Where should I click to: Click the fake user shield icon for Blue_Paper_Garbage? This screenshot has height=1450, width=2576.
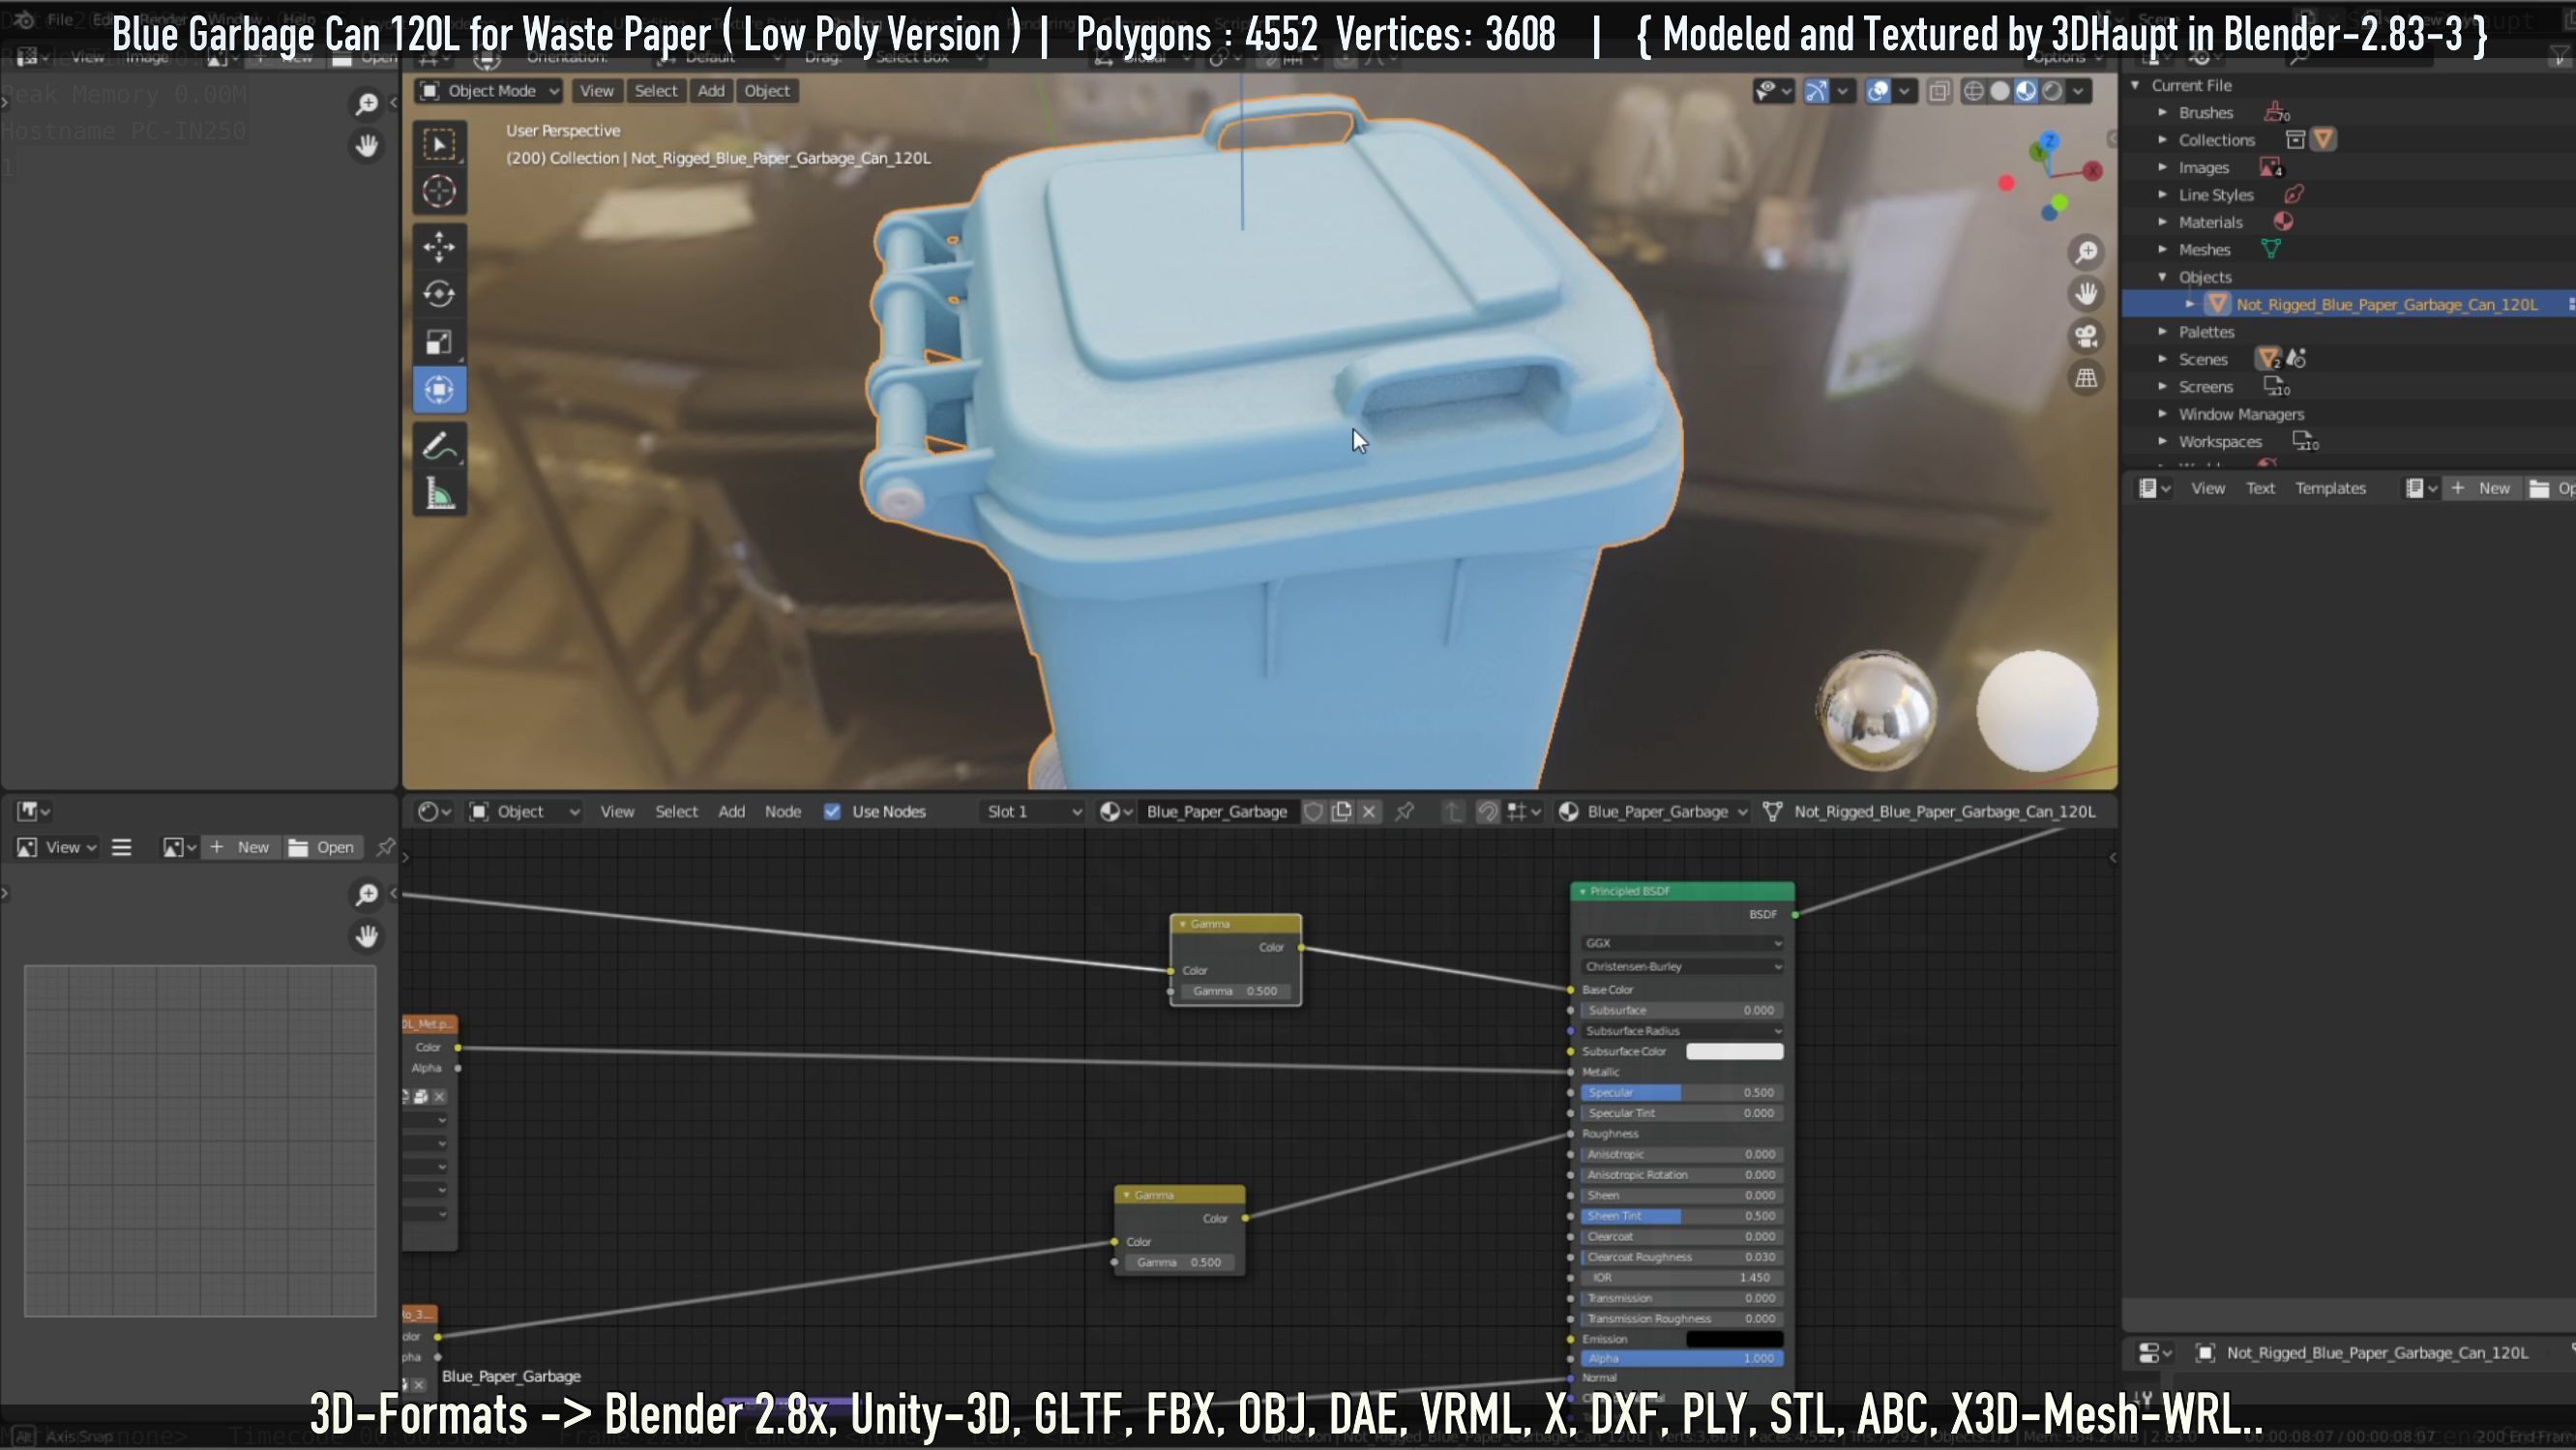pos(1314,812)
